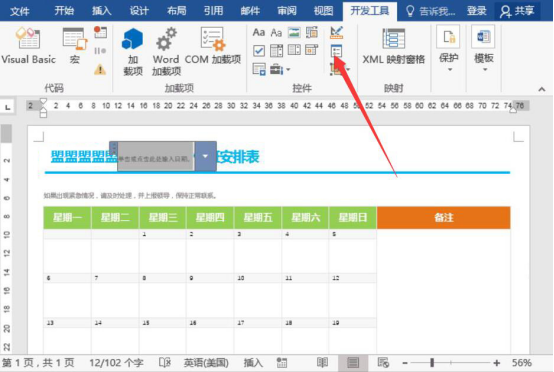
Task: Switch to the 引用 tab
Action: pyautogui.click(x=213, y=11)
